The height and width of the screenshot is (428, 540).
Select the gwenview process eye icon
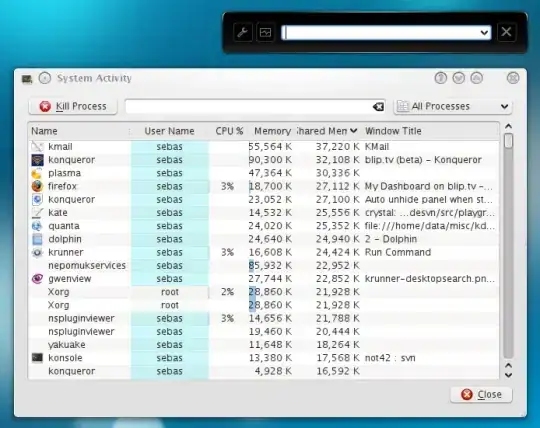click(37, 279)
